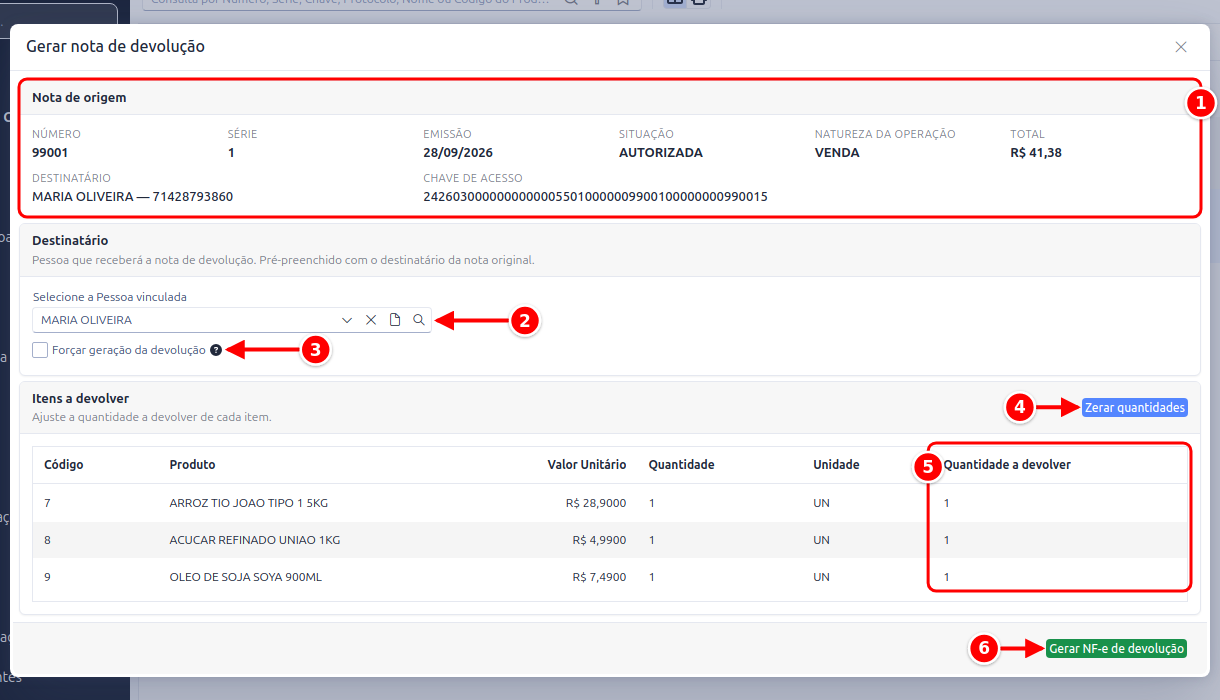
Task: Enable Forçar geração da devolução checkbox
Action: 40,350
